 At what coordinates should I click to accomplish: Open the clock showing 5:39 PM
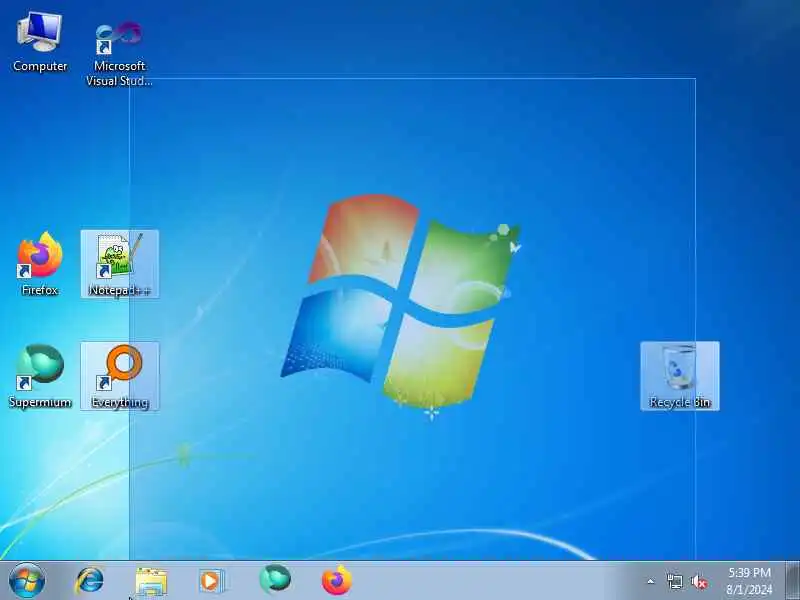749,581
